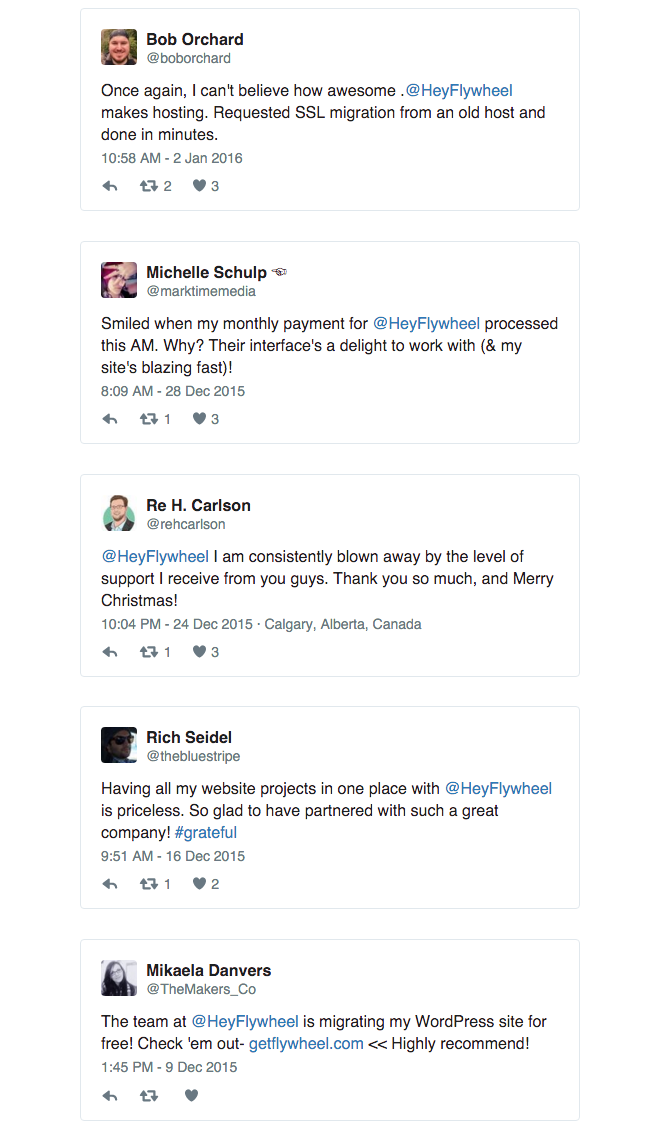Open @HeyFlywheel mention in Bob Orchard's tweet

pos(459,91)
